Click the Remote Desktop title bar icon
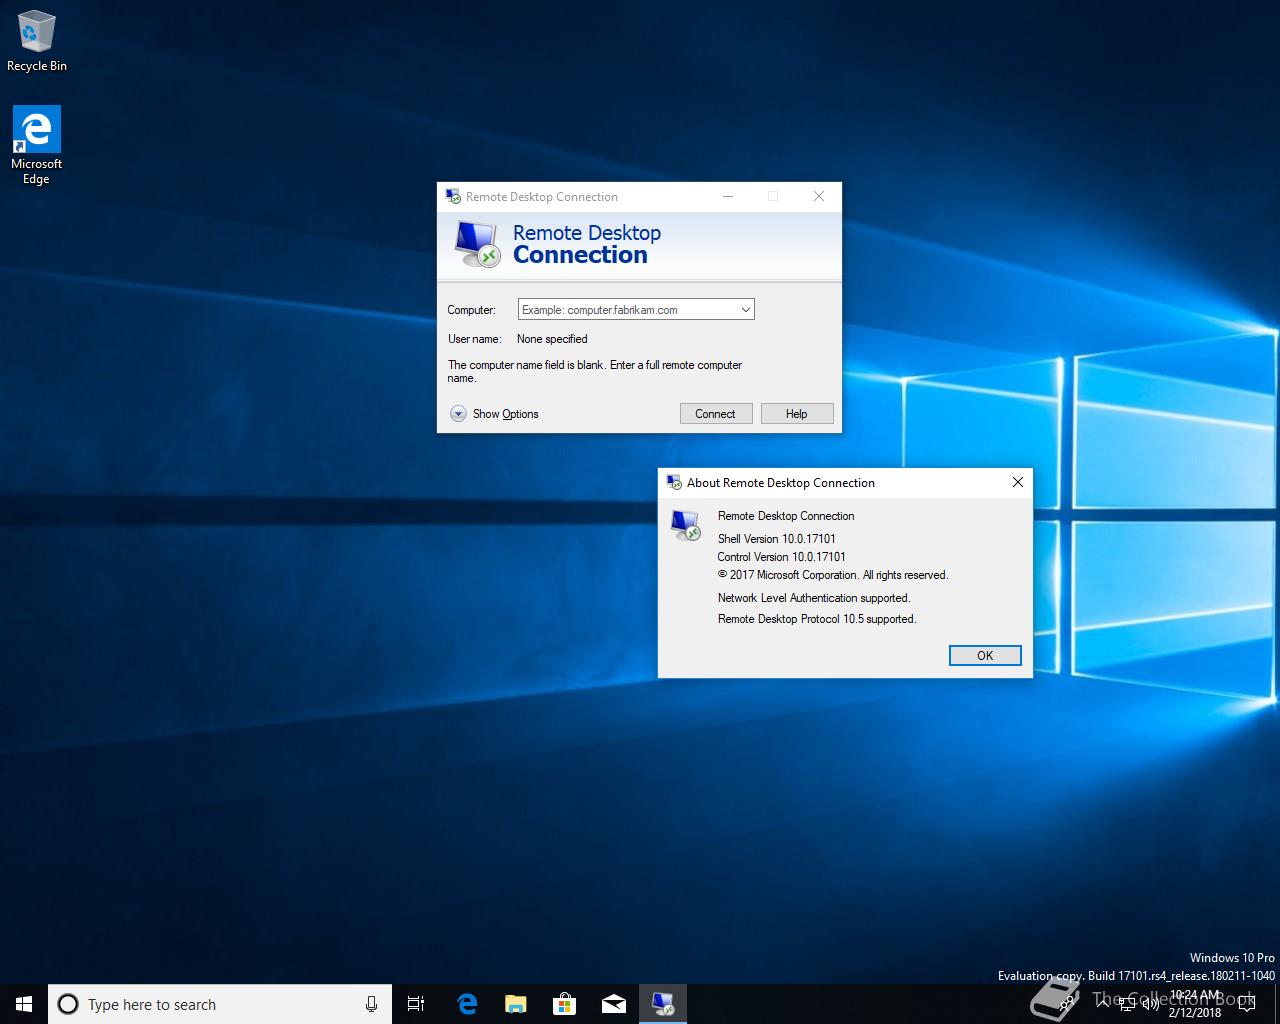 pos(453,197)
